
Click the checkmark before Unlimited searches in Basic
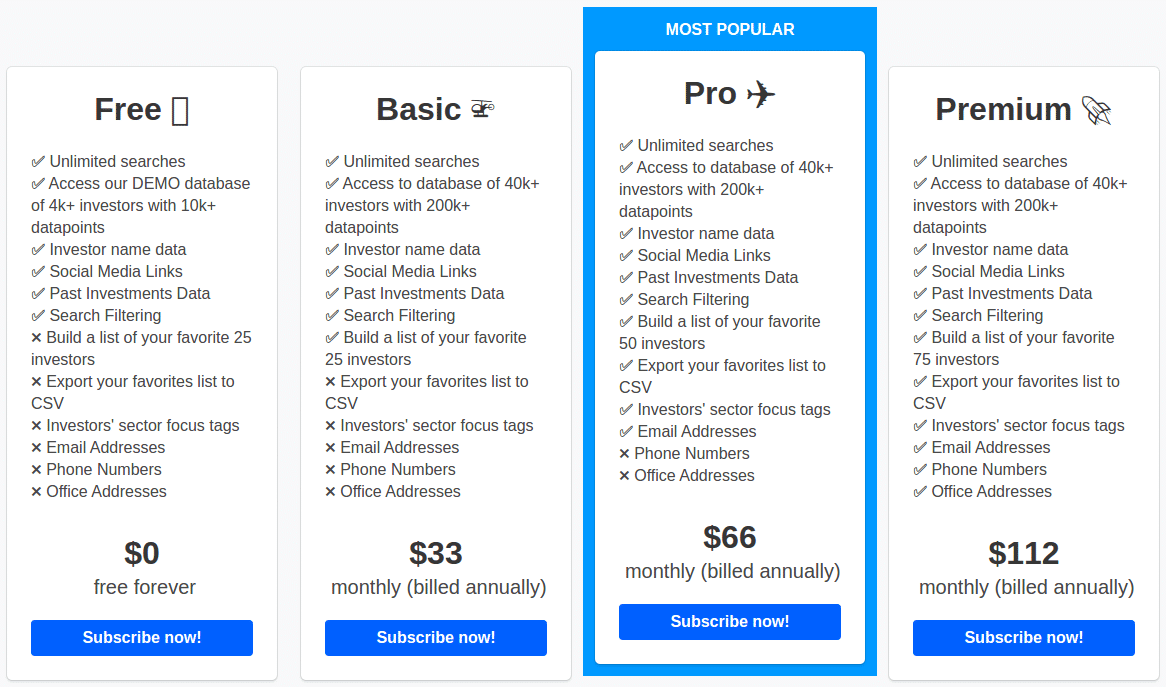point(332,161)
